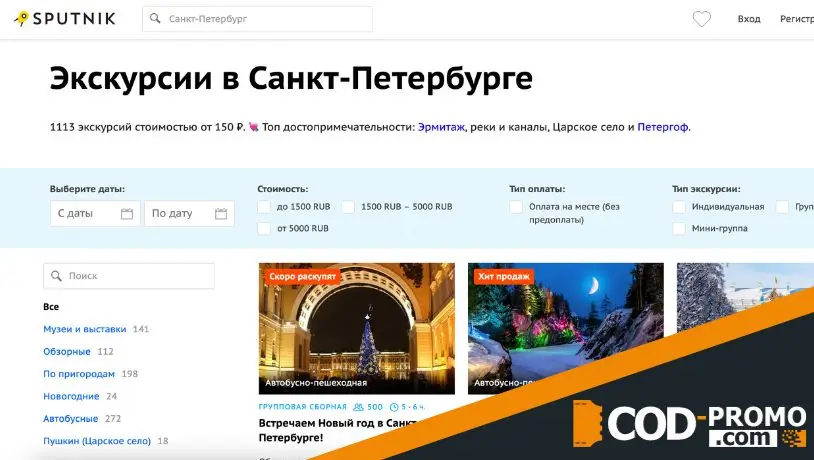This screenshot has height=460, width=814.
Task: Click 'ГРУППОВАЯ СБОРНАЯ' label on first card
Action: 303,407
